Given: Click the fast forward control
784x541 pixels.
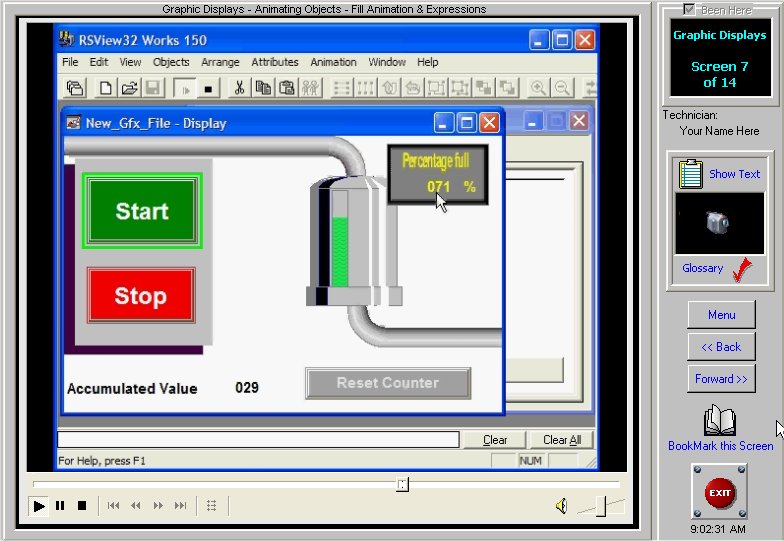Looking at the screenshot, I should 158,506.
